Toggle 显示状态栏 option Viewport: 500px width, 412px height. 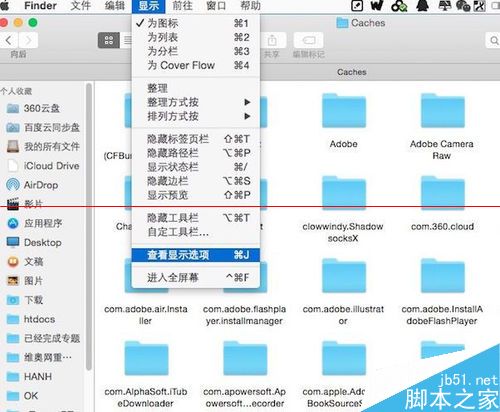tap(196, 167)
